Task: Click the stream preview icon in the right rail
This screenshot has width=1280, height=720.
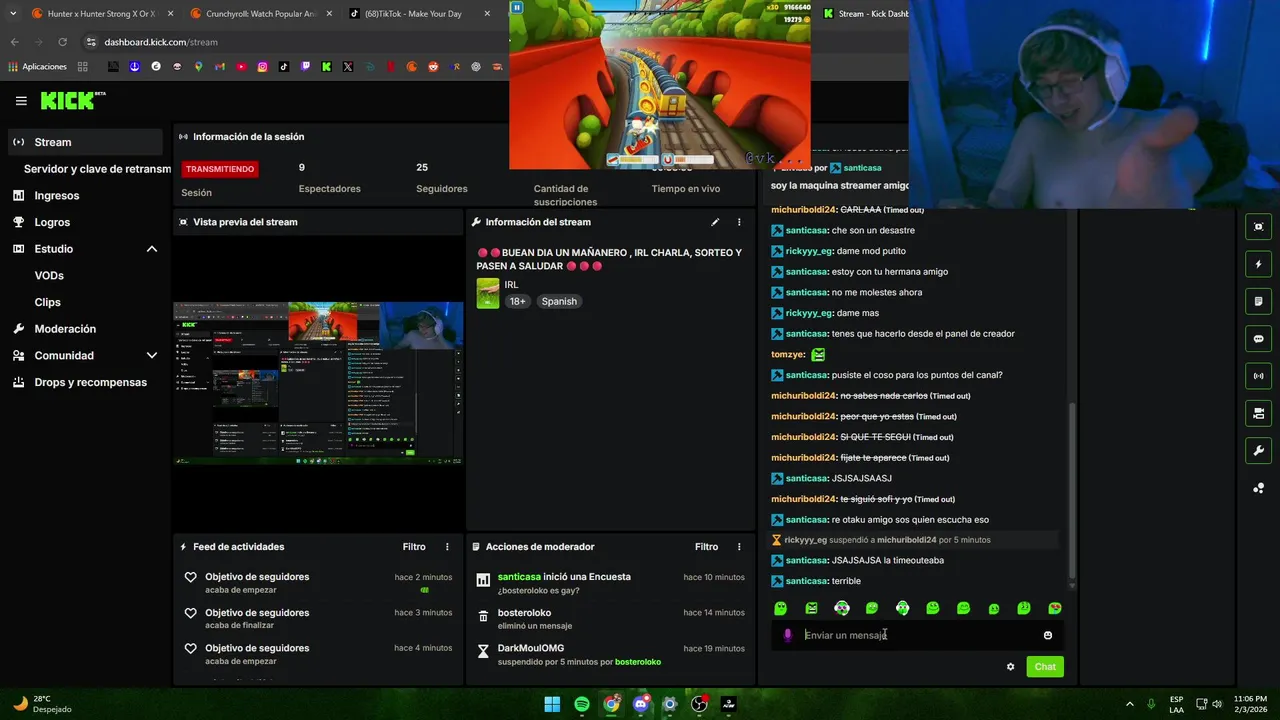Action: 1258,227
